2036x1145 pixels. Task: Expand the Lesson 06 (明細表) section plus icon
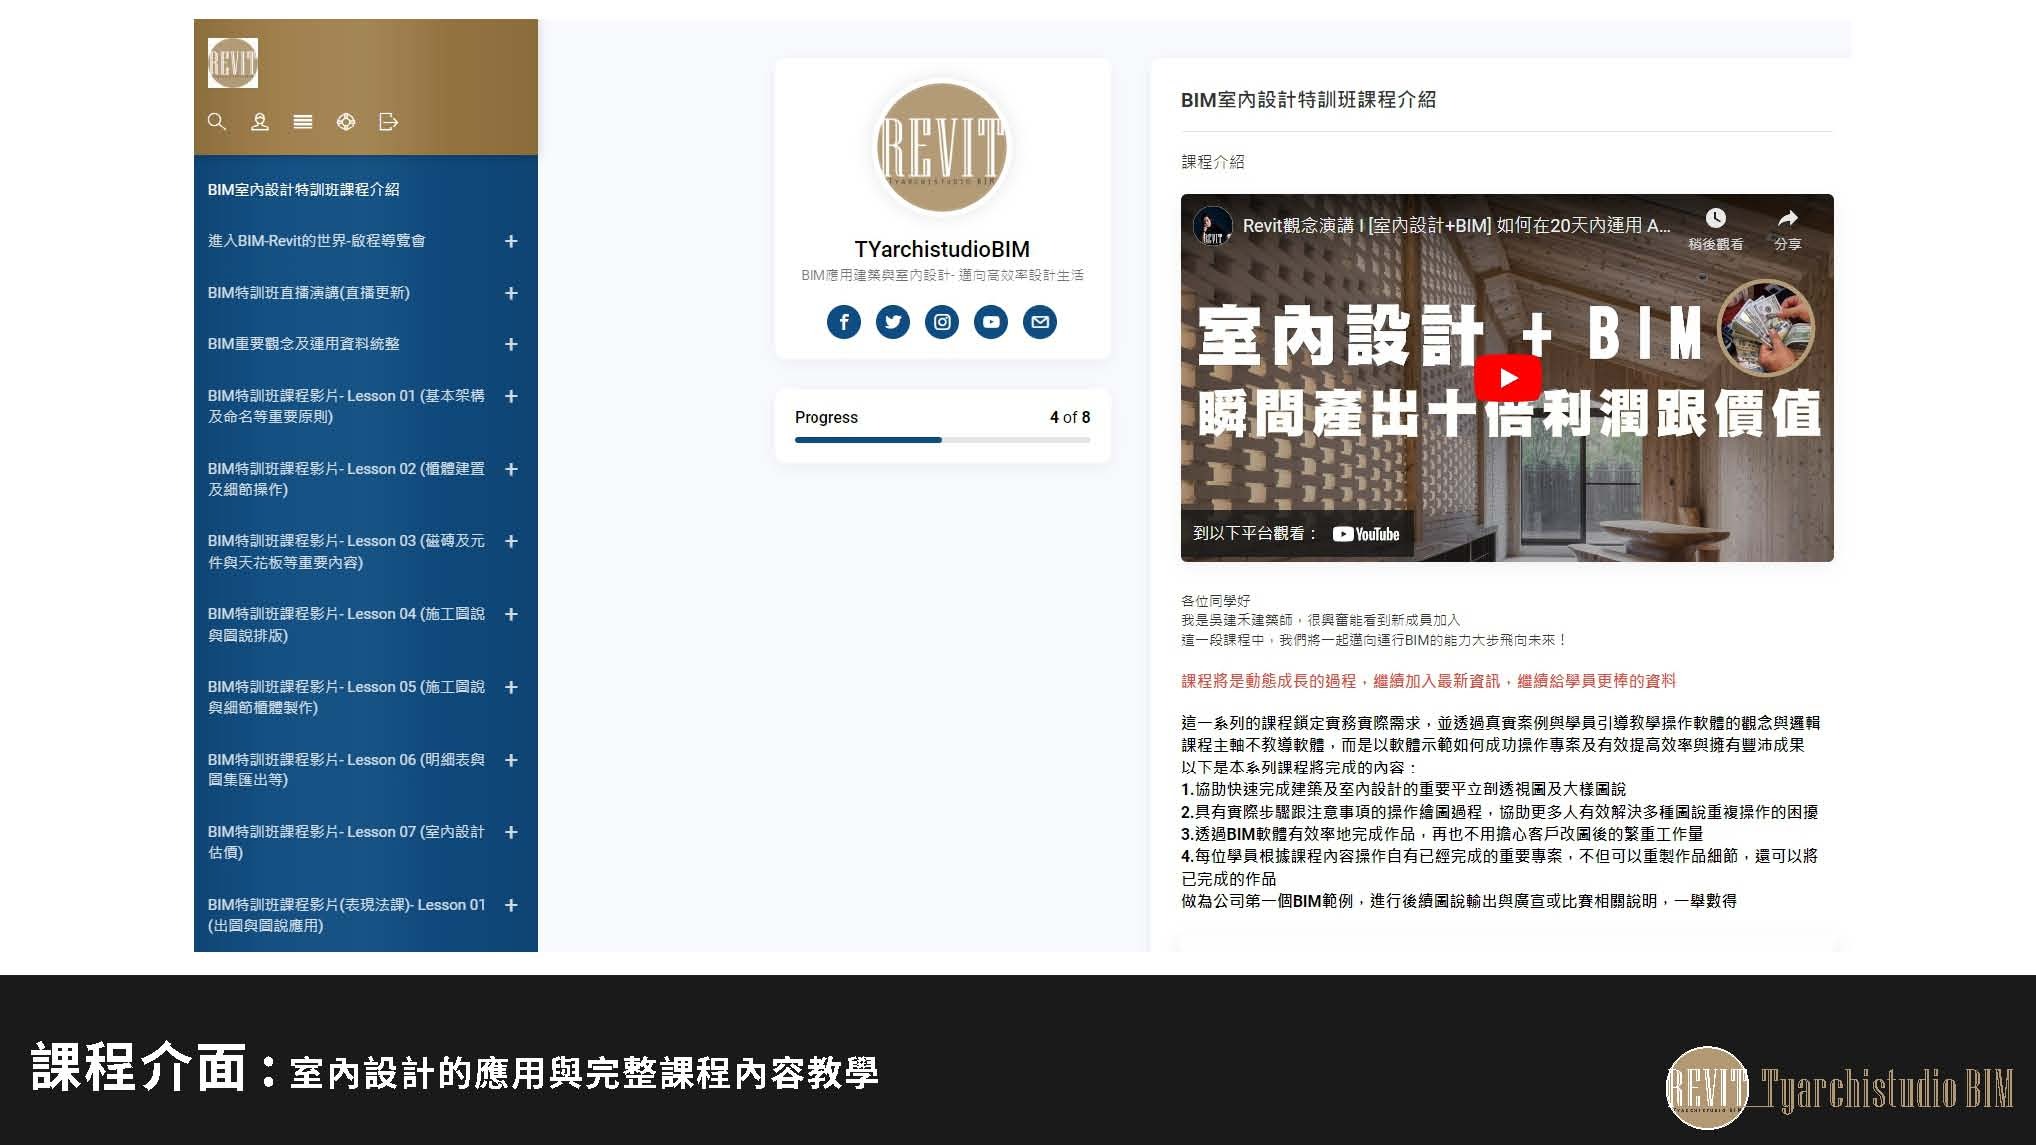pyautogui.click(x=511, y=760)
